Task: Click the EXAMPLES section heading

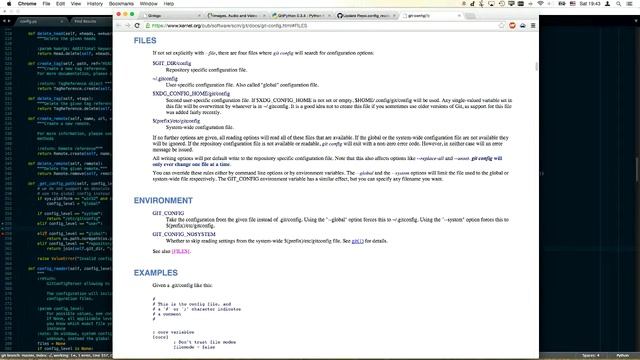Action: click(156, 273)
